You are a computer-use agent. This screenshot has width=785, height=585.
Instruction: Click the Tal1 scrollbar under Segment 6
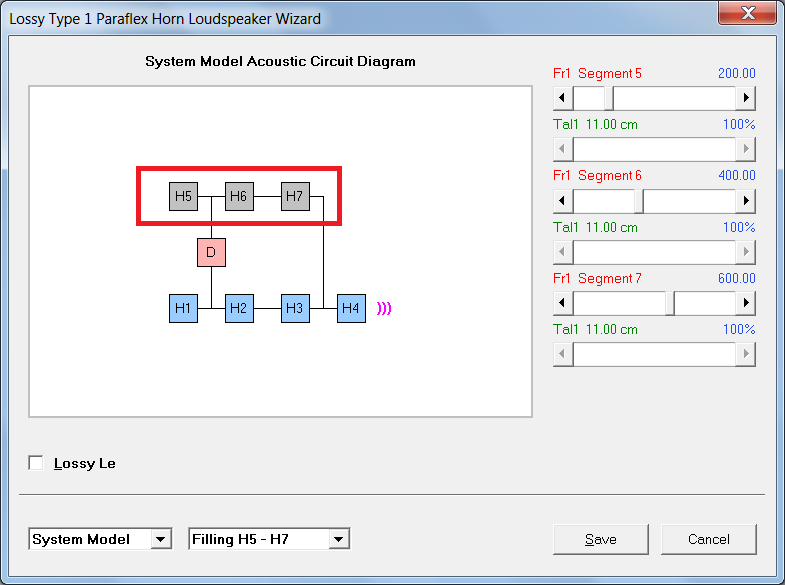tap(654, 252)
